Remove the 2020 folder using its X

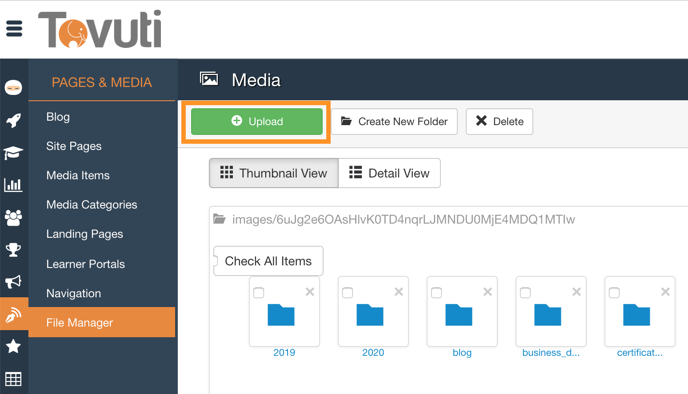pos(398,292)
